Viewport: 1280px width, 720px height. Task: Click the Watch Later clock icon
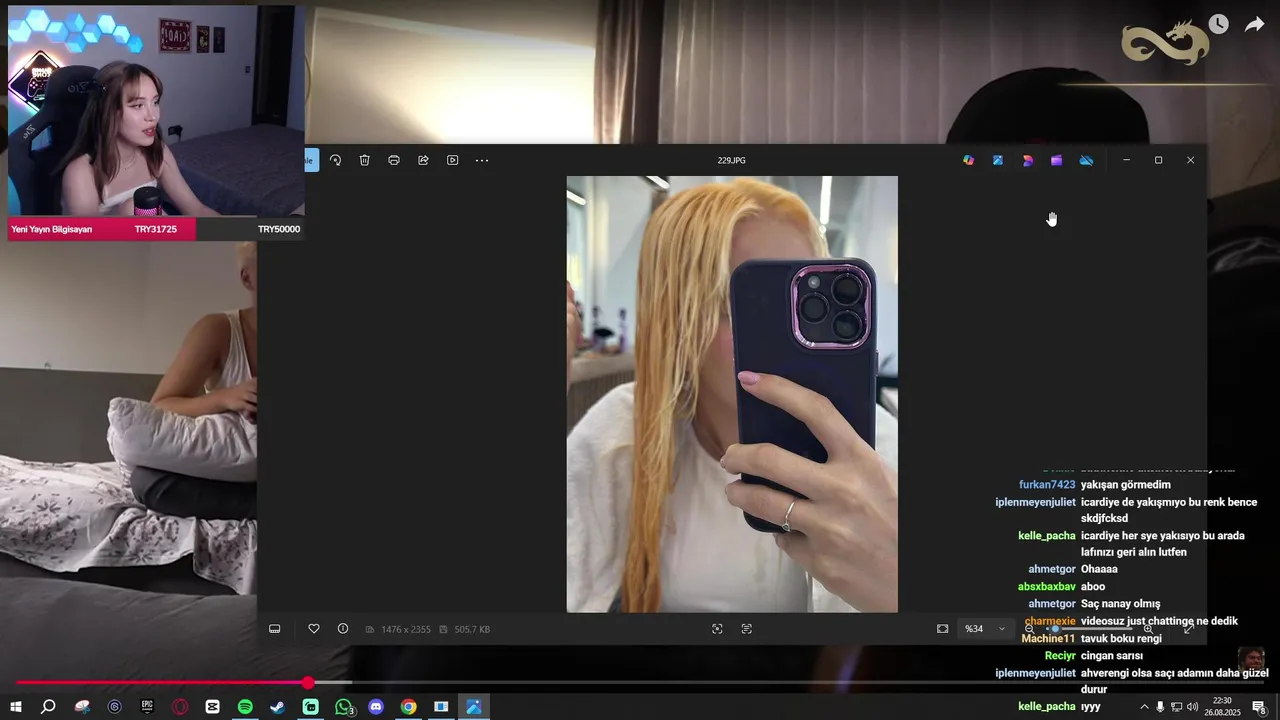pos(1218,24)
